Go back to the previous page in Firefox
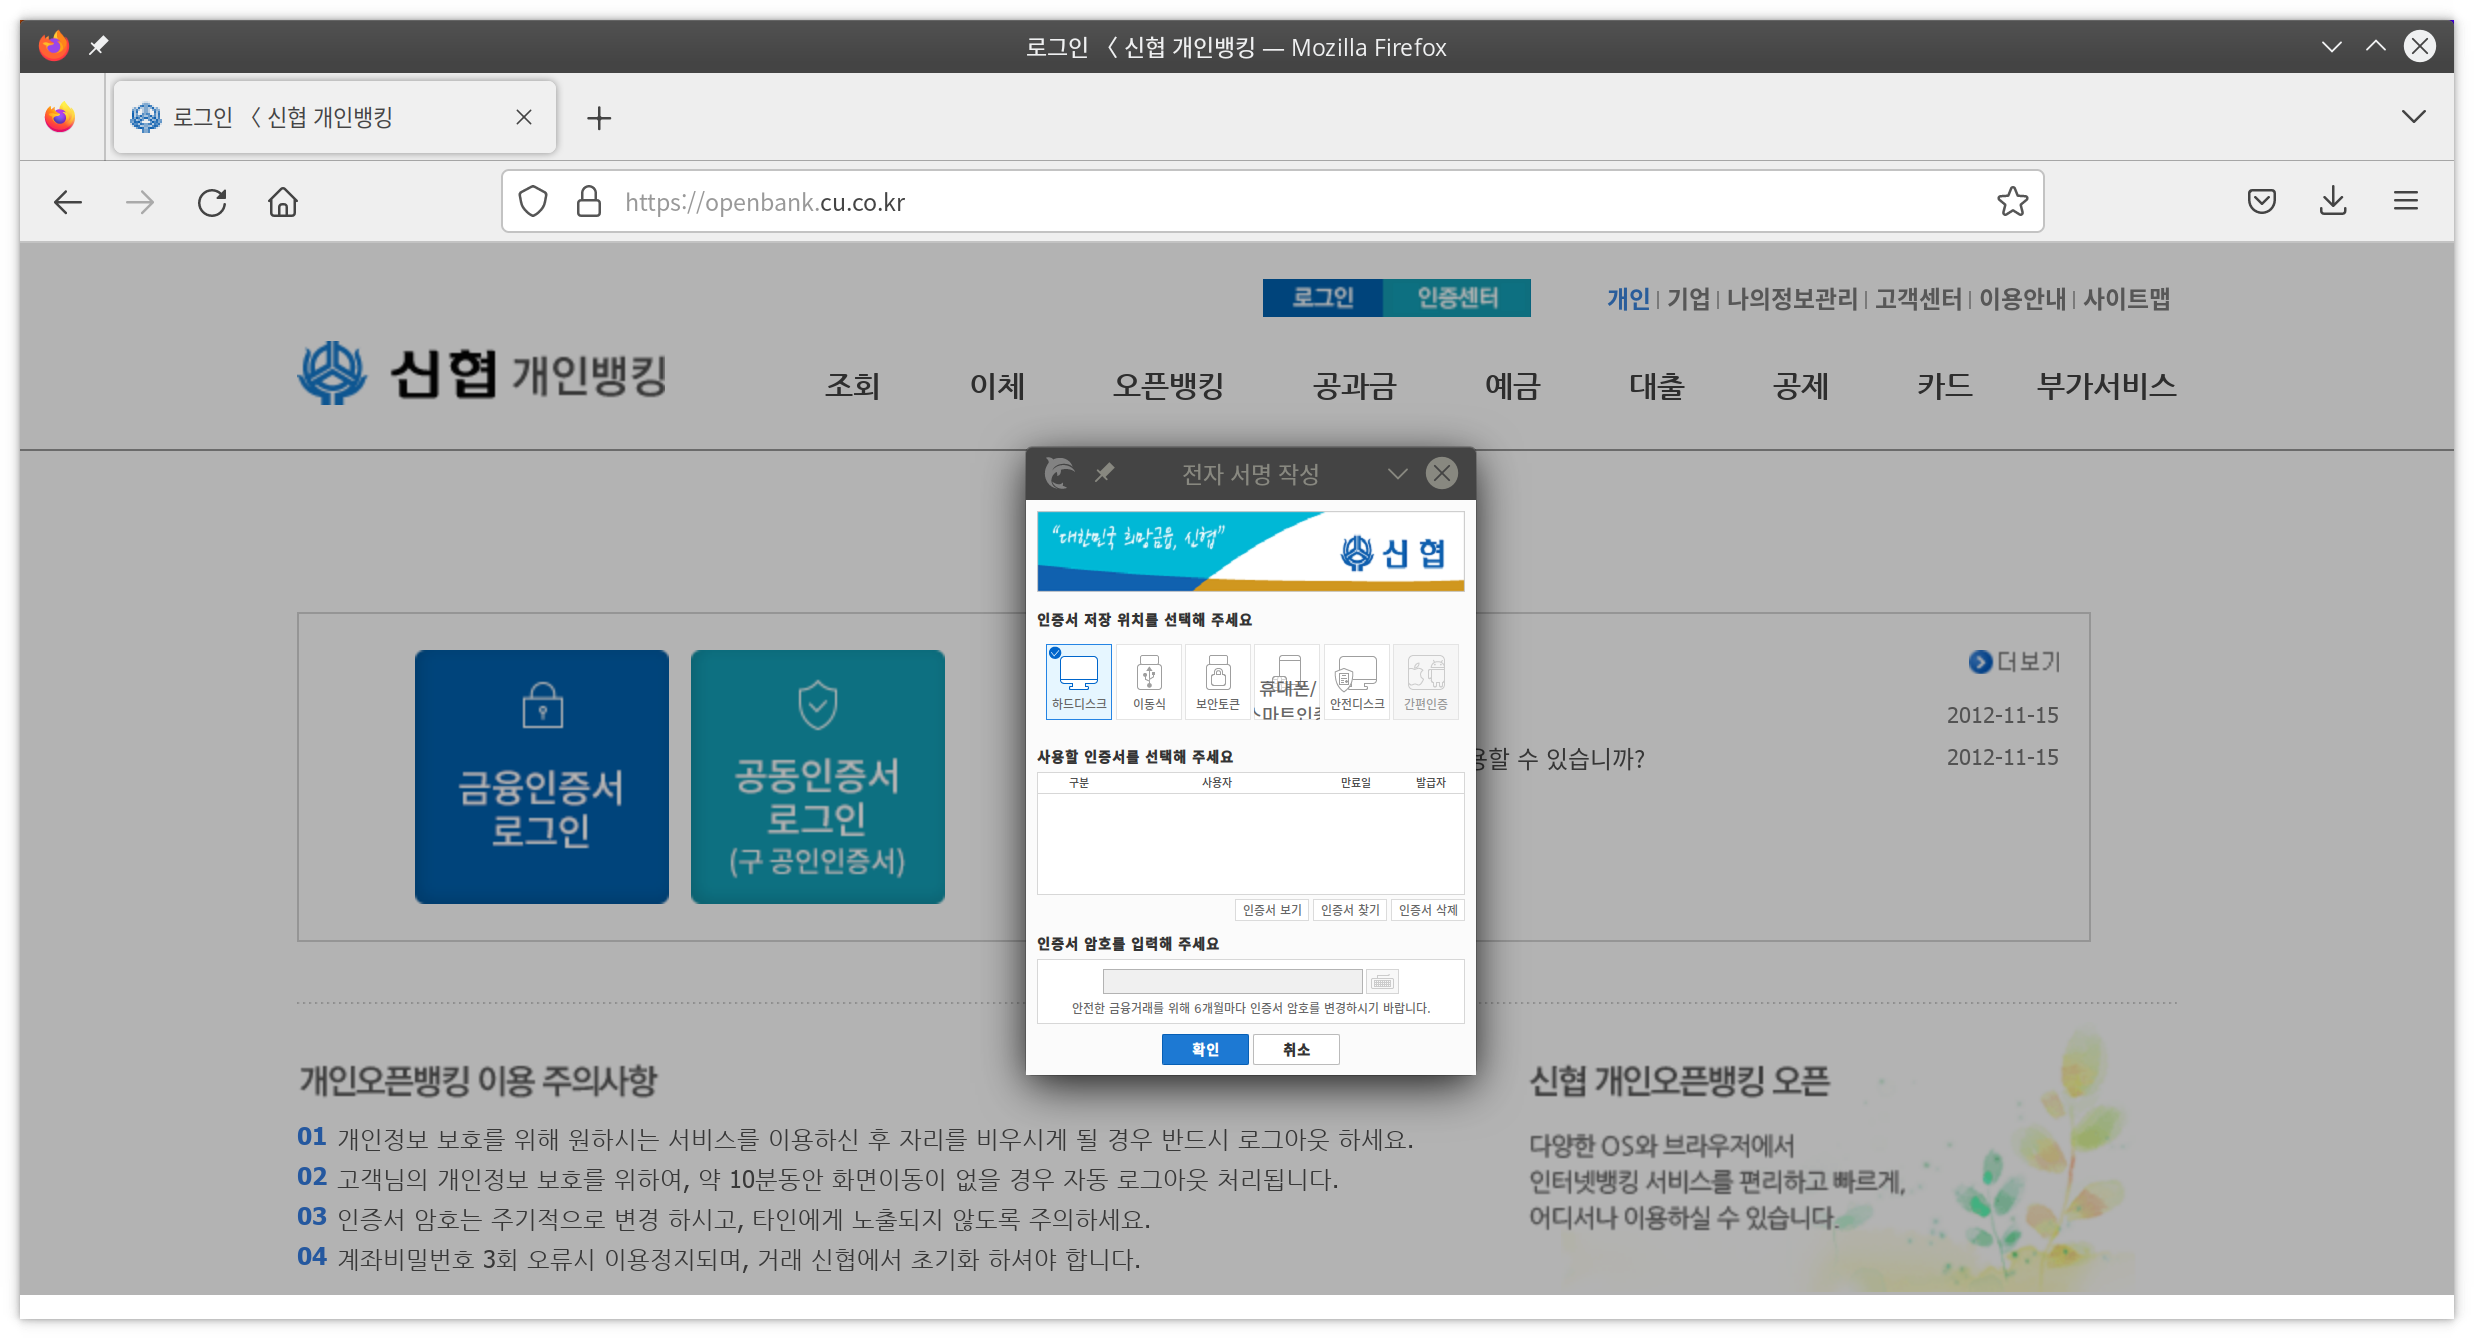 tap(68, 202)
